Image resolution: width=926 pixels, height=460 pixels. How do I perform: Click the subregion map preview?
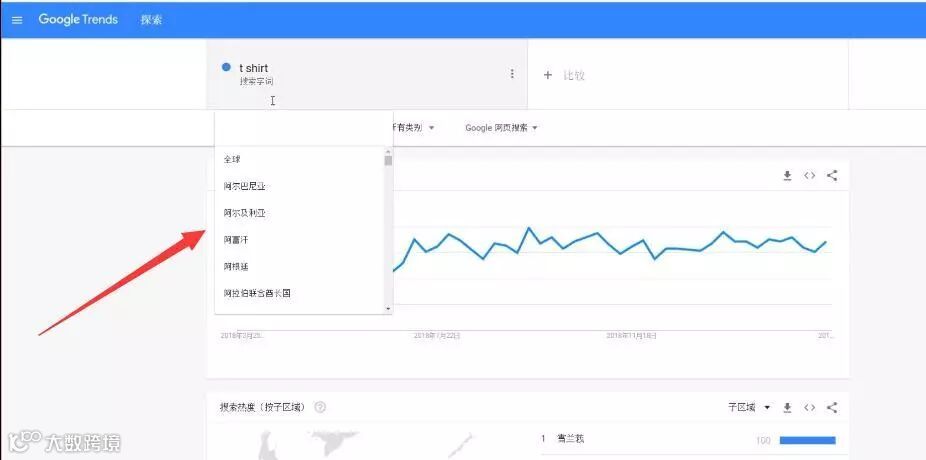(366, 444)
